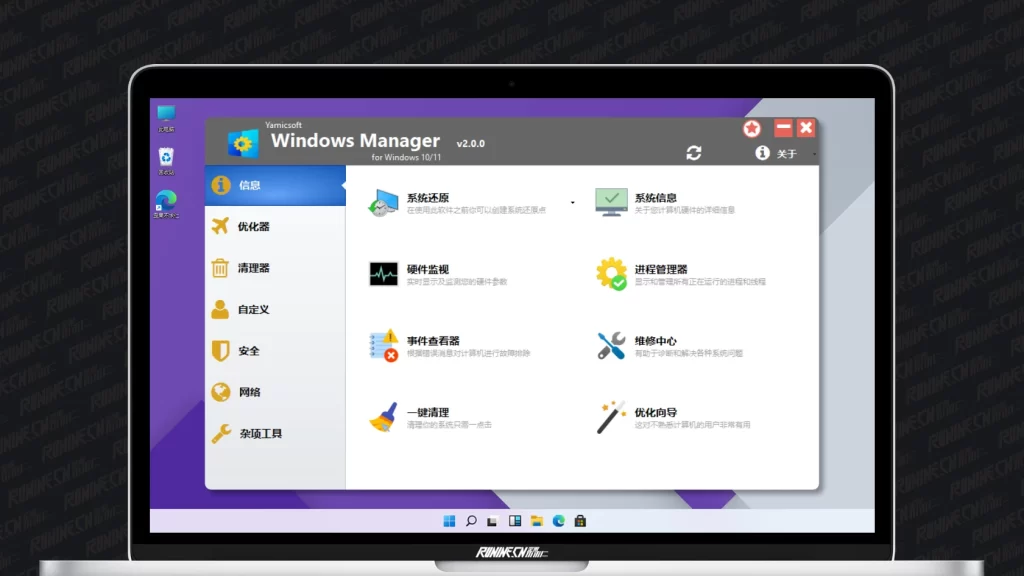Open the Network (网络) sidebar tab
1024x576 pixels.
tap(250, 392)
